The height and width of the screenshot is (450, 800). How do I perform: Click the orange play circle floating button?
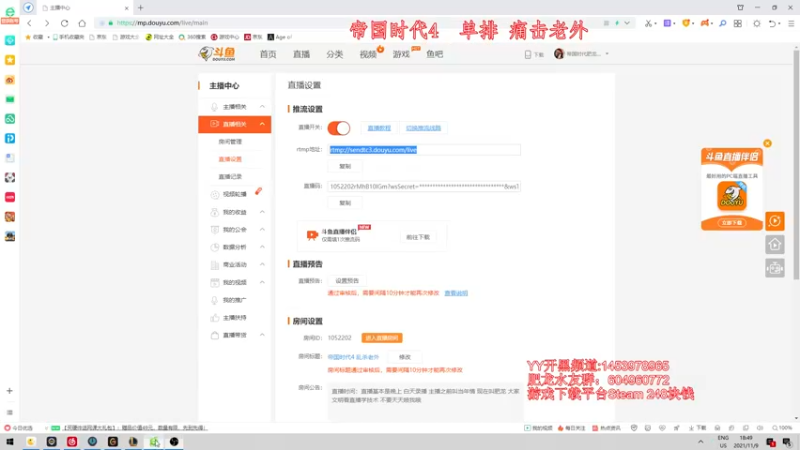(x=774, y=221)
